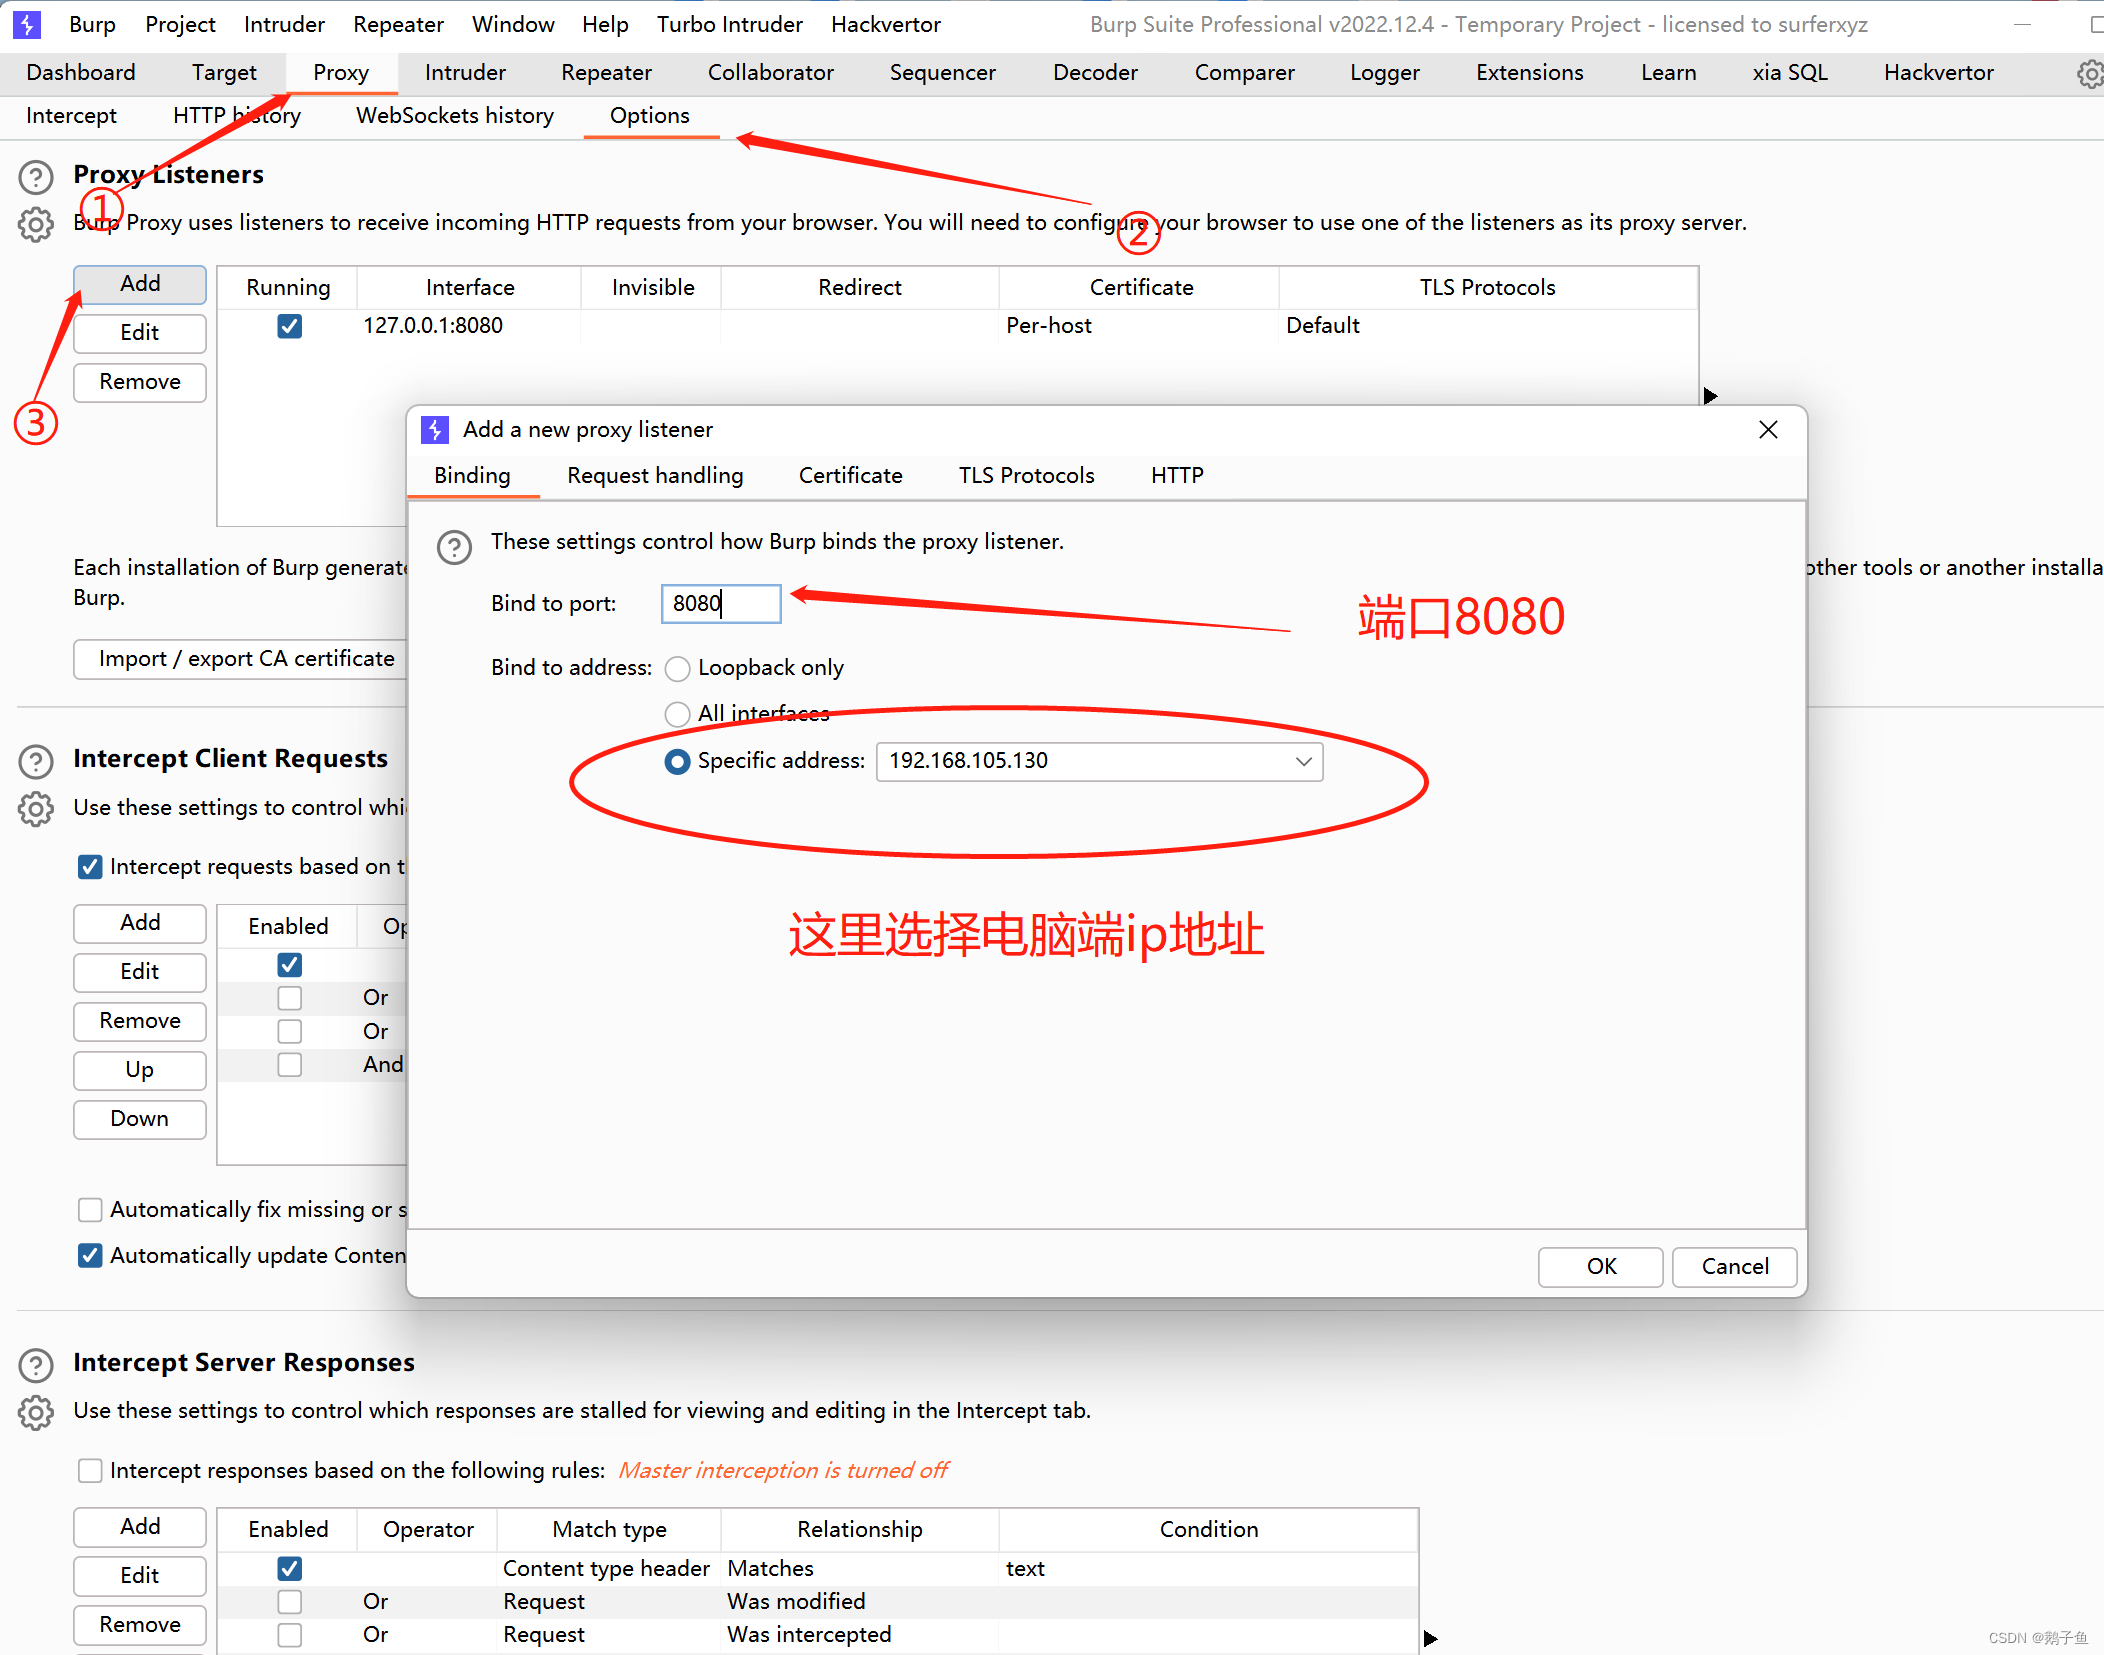Open the Intercept Server Responses gear icon
This screenshot has height=1655, width=2104.
(x=36, y=1412)
